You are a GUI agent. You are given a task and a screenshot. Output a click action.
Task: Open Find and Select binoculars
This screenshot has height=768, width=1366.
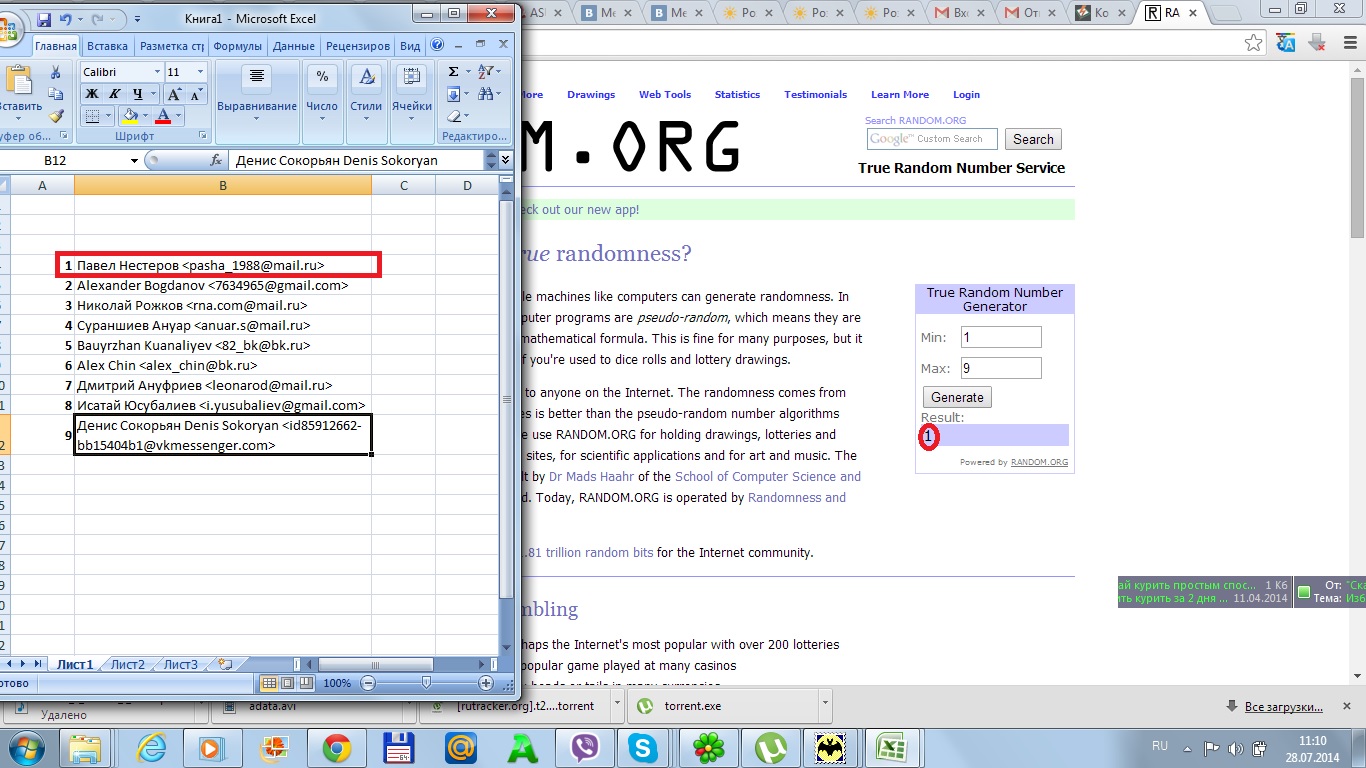pyautogui.click(x=486, y=94)
